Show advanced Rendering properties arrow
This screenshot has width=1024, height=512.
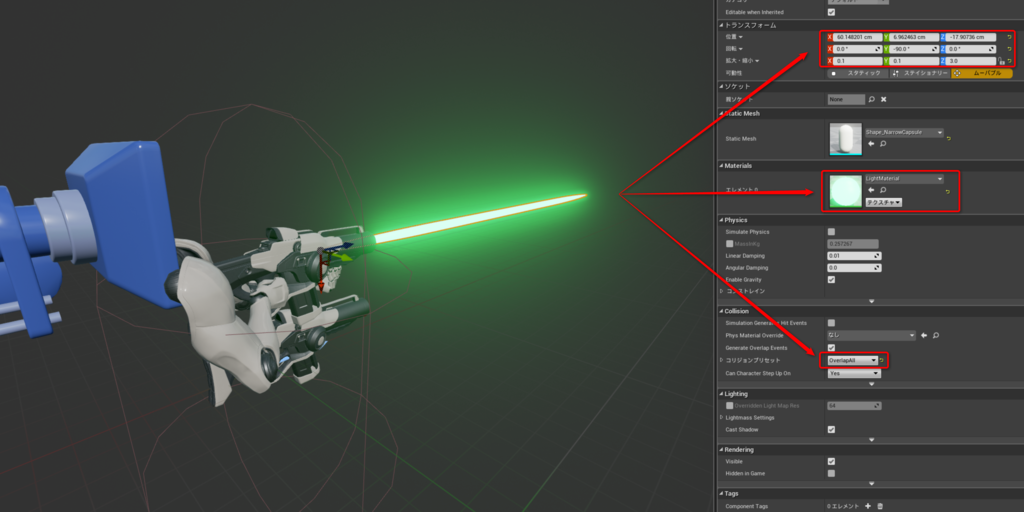coord(871,483)
